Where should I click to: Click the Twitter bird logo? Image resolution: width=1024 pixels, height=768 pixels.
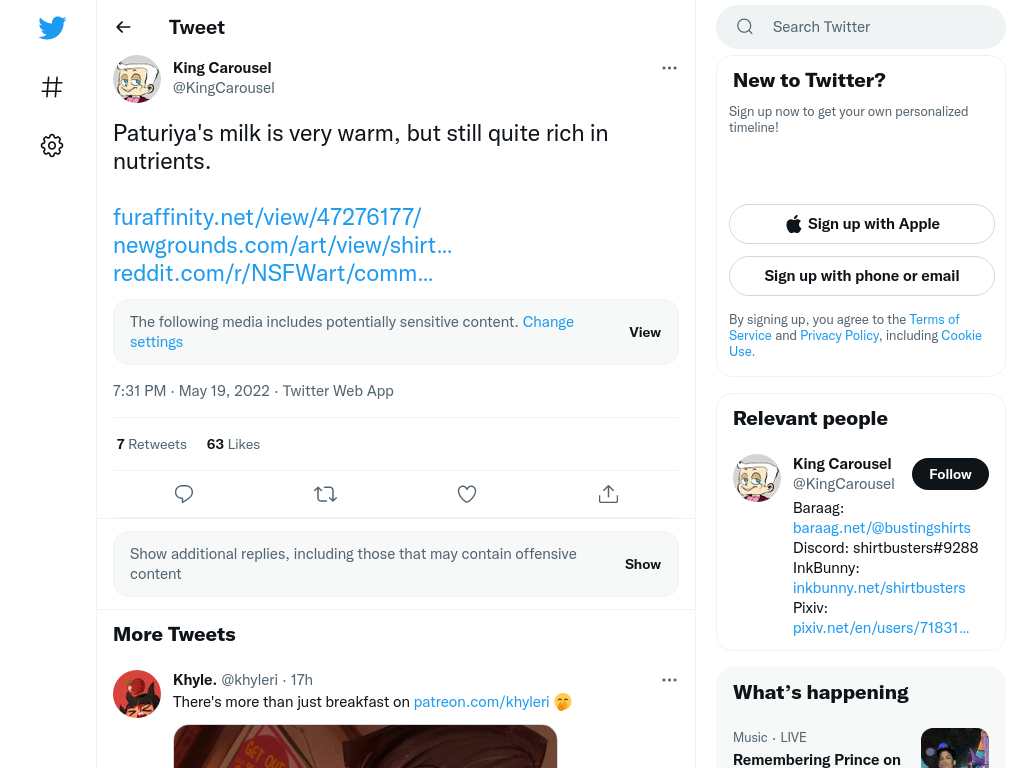[x=52, y=28]
